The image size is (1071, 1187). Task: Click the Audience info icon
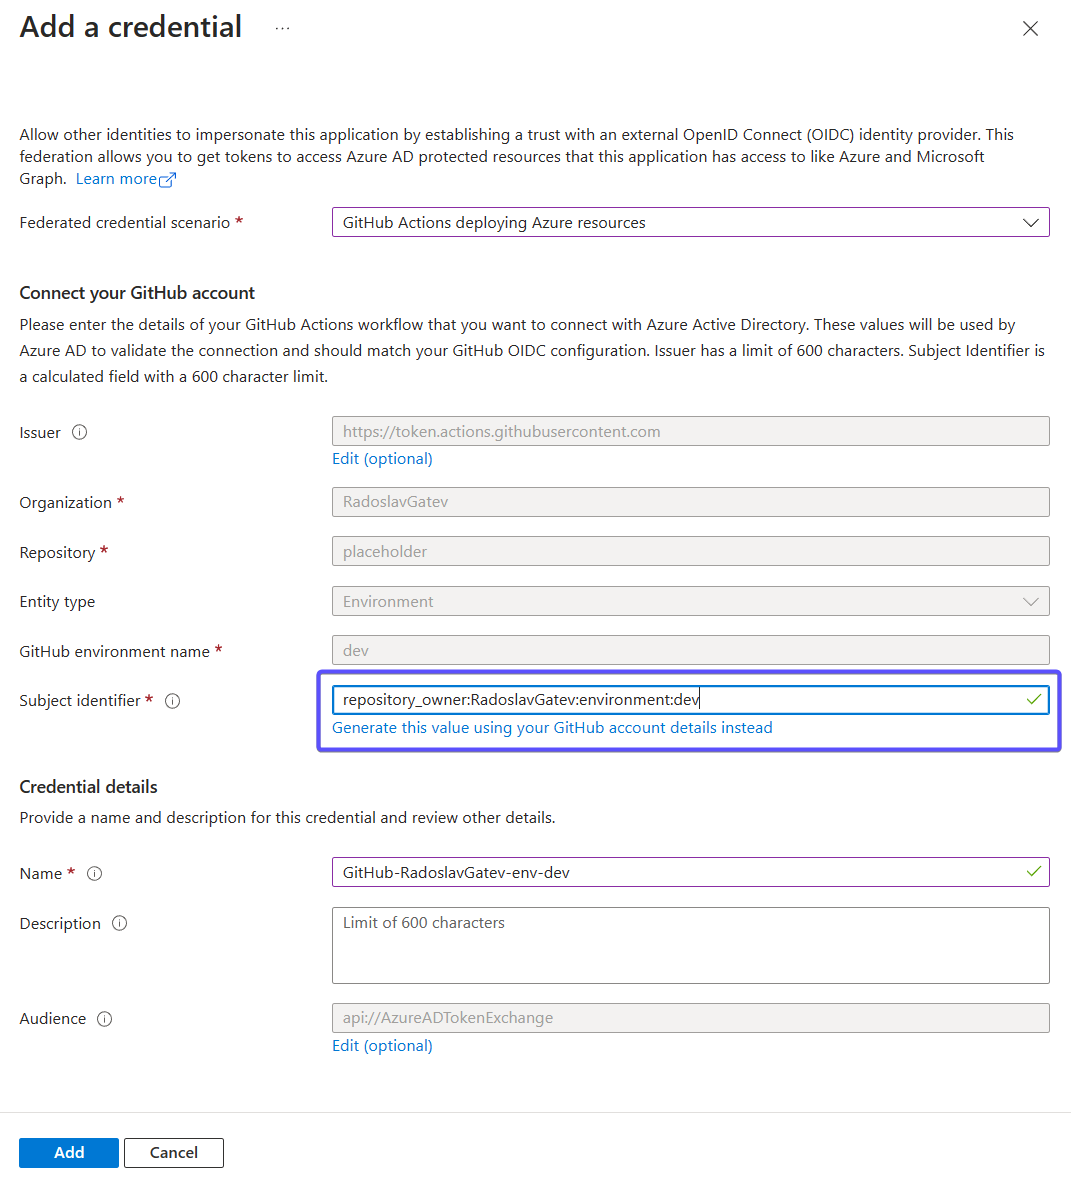pyautogui.click(x=106, y=1018)
